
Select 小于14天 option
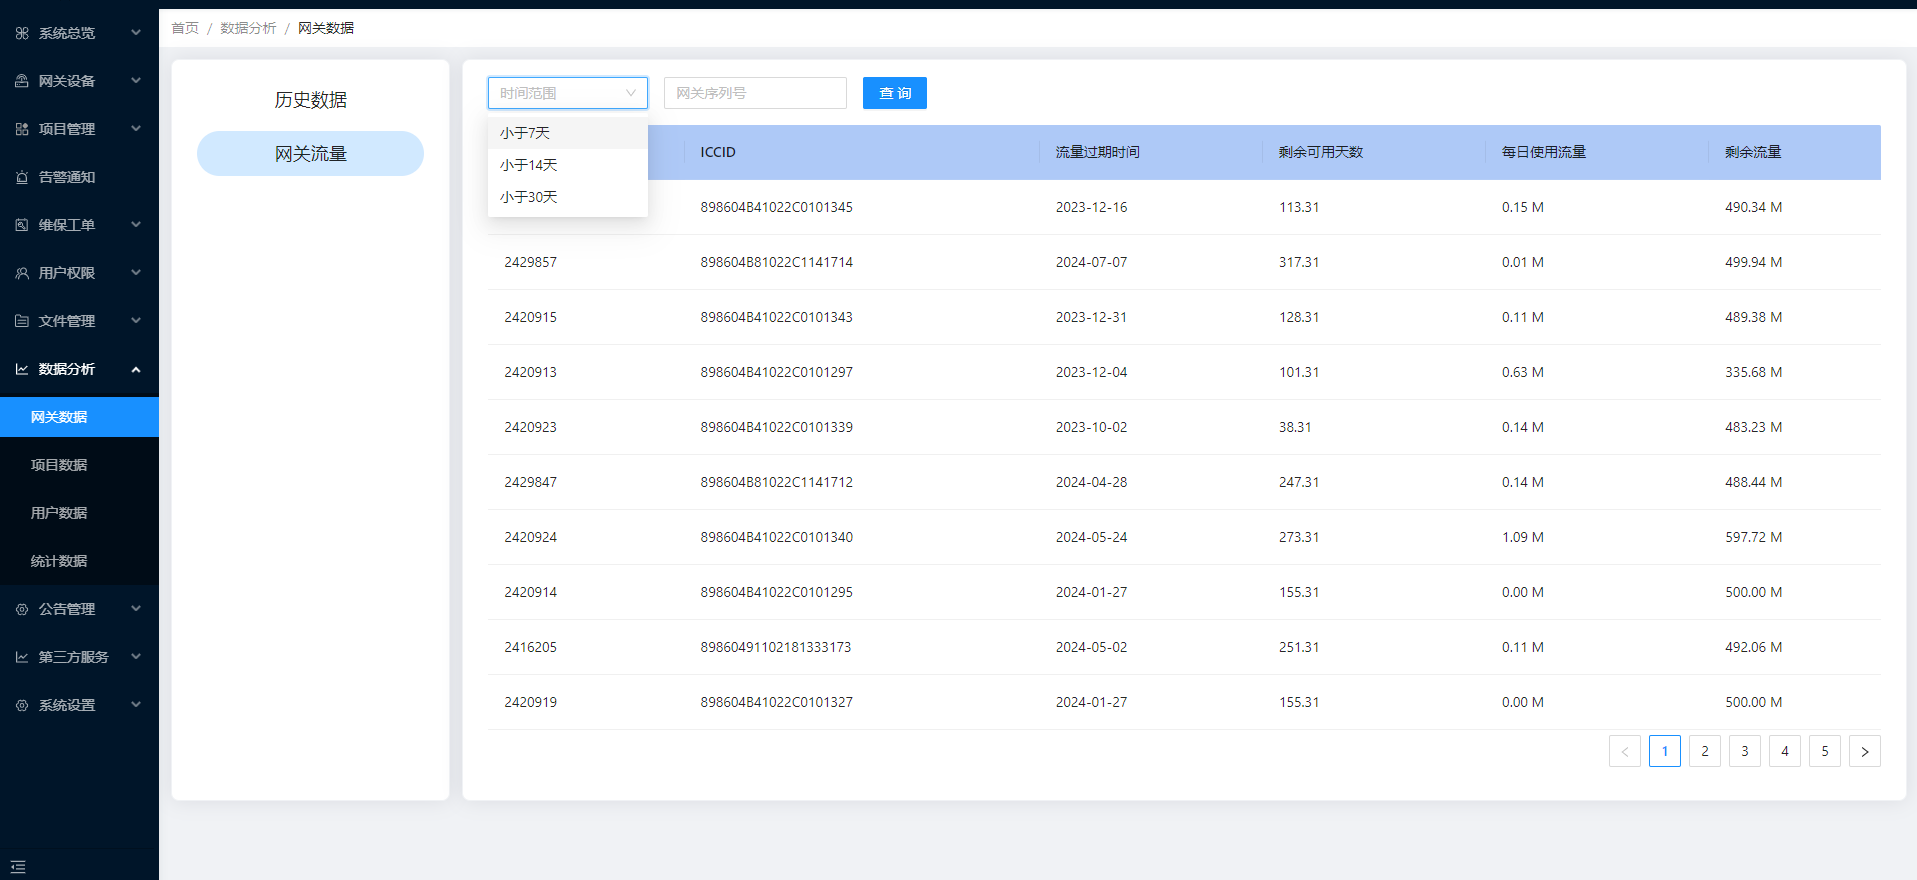568,165
